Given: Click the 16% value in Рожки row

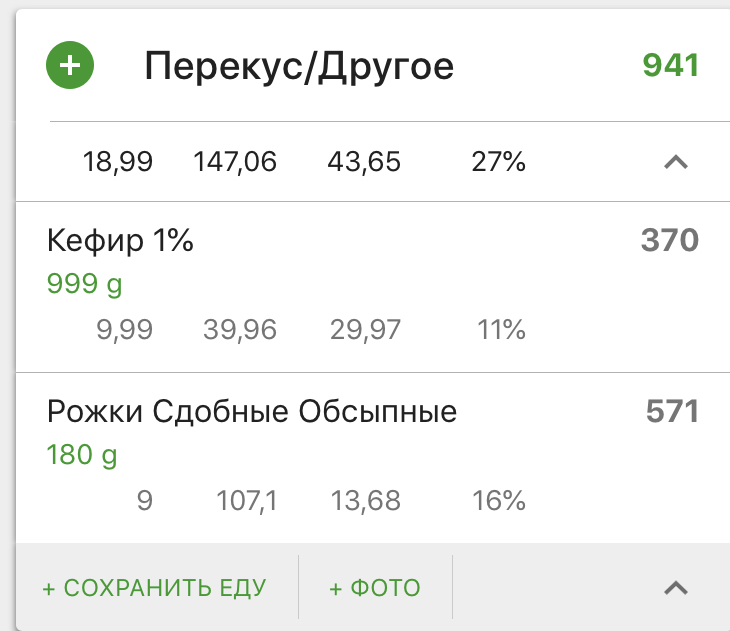Looking at the screenshot, I should [499, 500].
